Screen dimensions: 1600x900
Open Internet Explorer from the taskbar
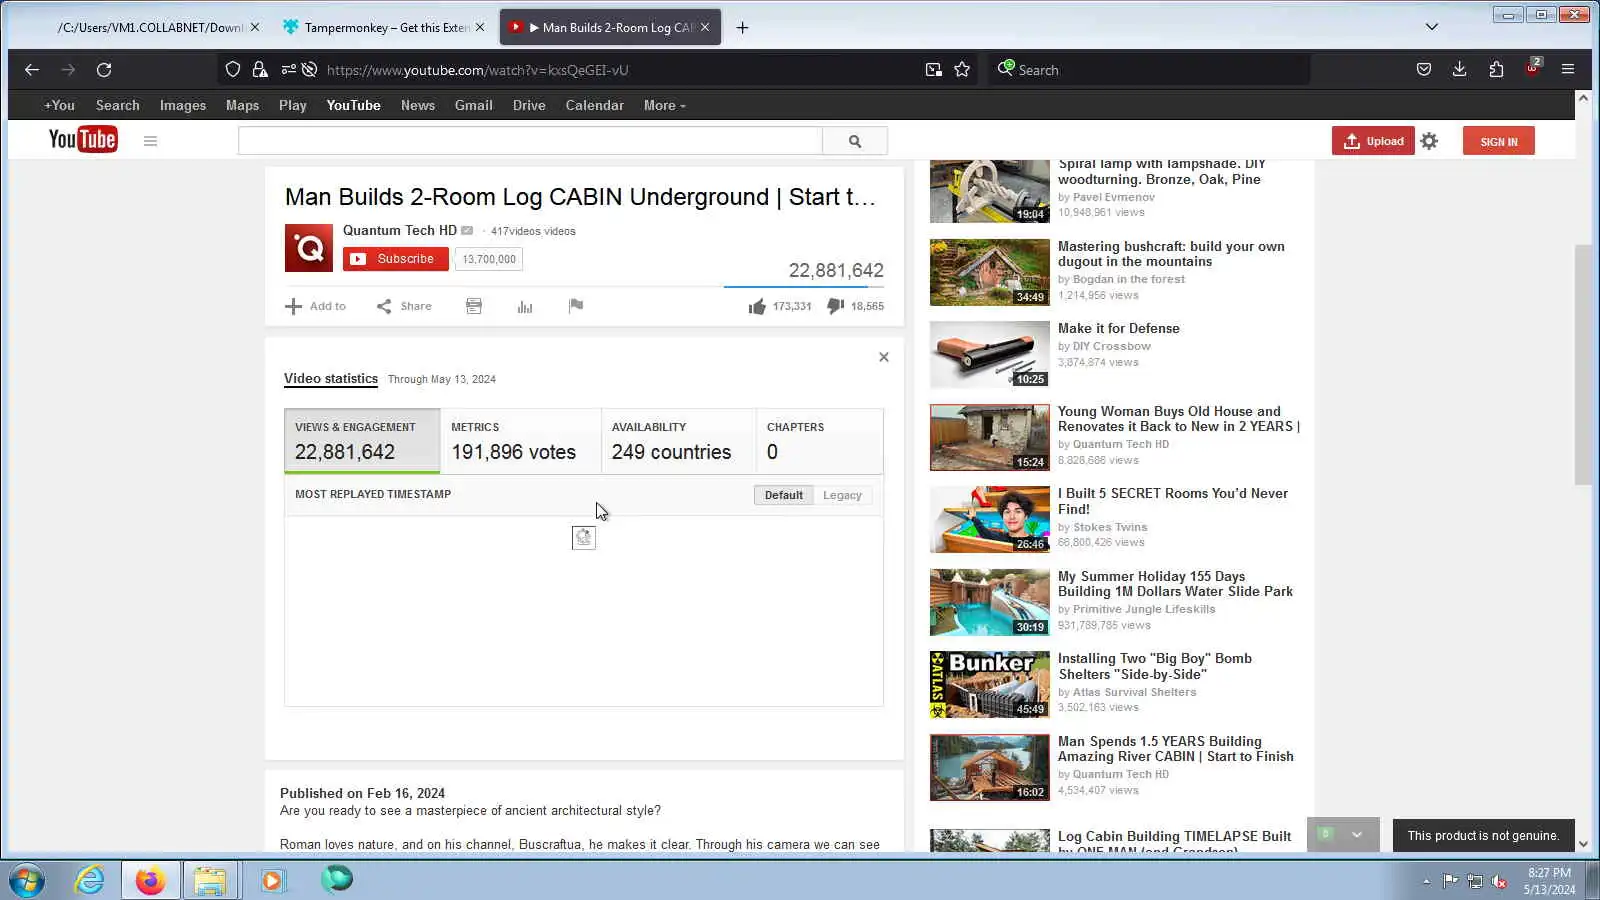click(90, 881)
